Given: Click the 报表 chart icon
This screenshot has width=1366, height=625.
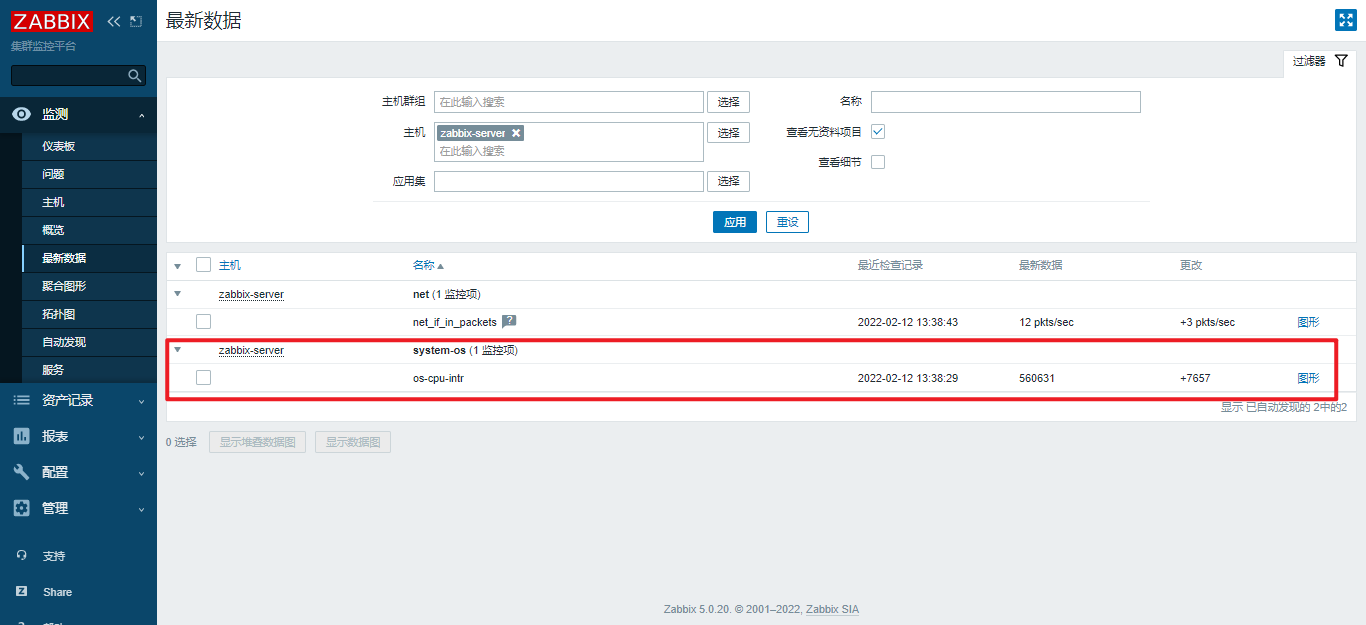Looking at the screenshot, I should 21,436.
